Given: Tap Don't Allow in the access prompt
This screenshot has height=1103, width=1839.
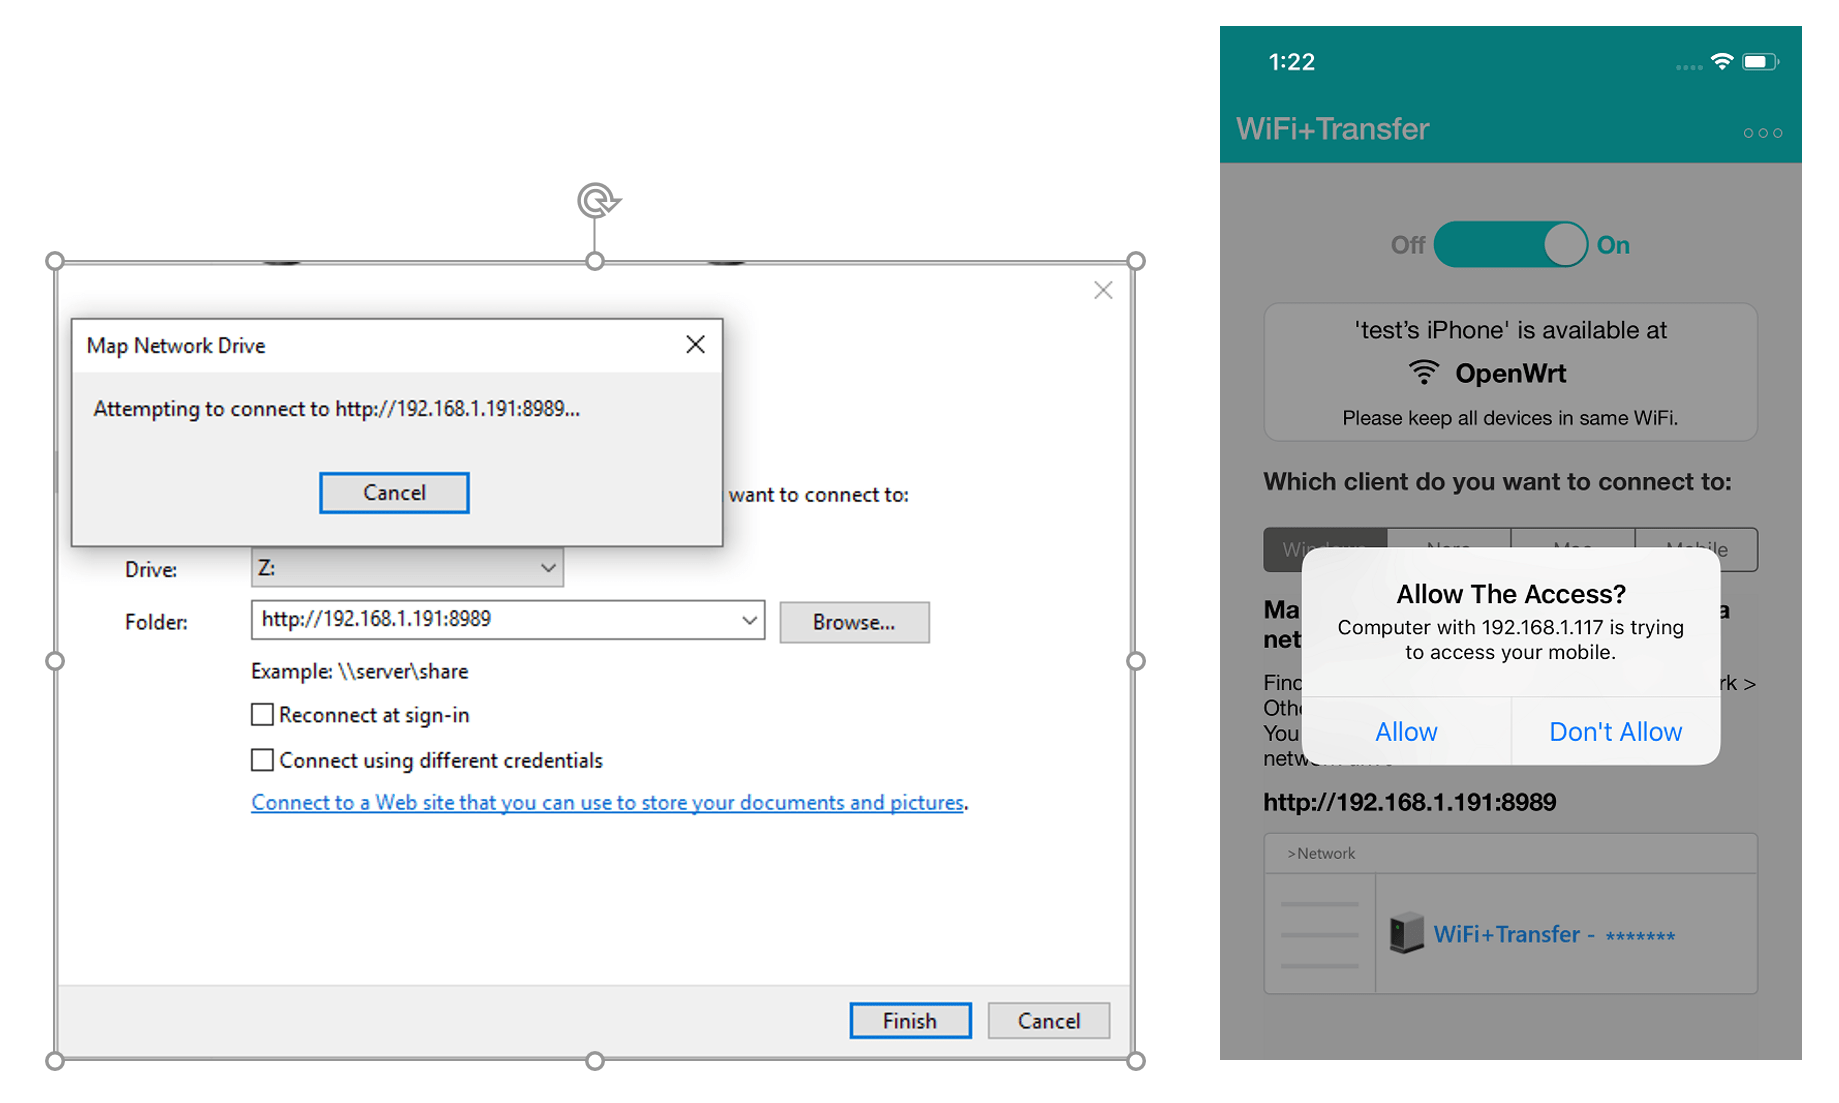Looking at the screenshot, I should [x=1614, y=732].
